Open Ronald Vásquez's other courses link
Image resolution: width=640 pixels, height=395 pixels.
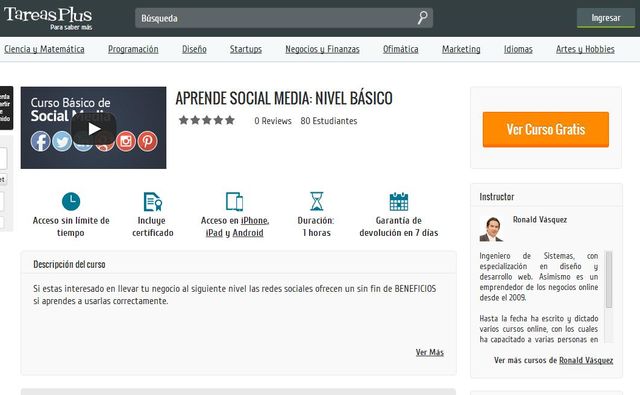pos(586,360)
